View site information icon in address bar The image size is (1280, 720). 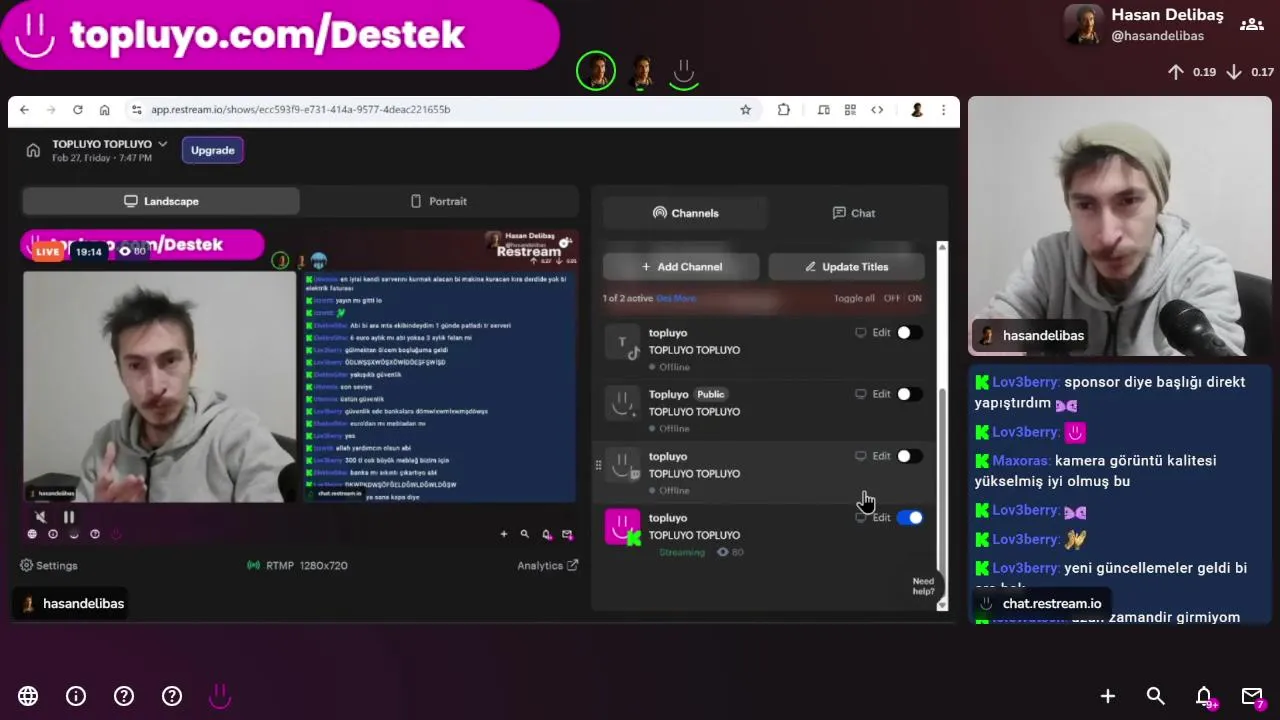(x=136, y=110)
